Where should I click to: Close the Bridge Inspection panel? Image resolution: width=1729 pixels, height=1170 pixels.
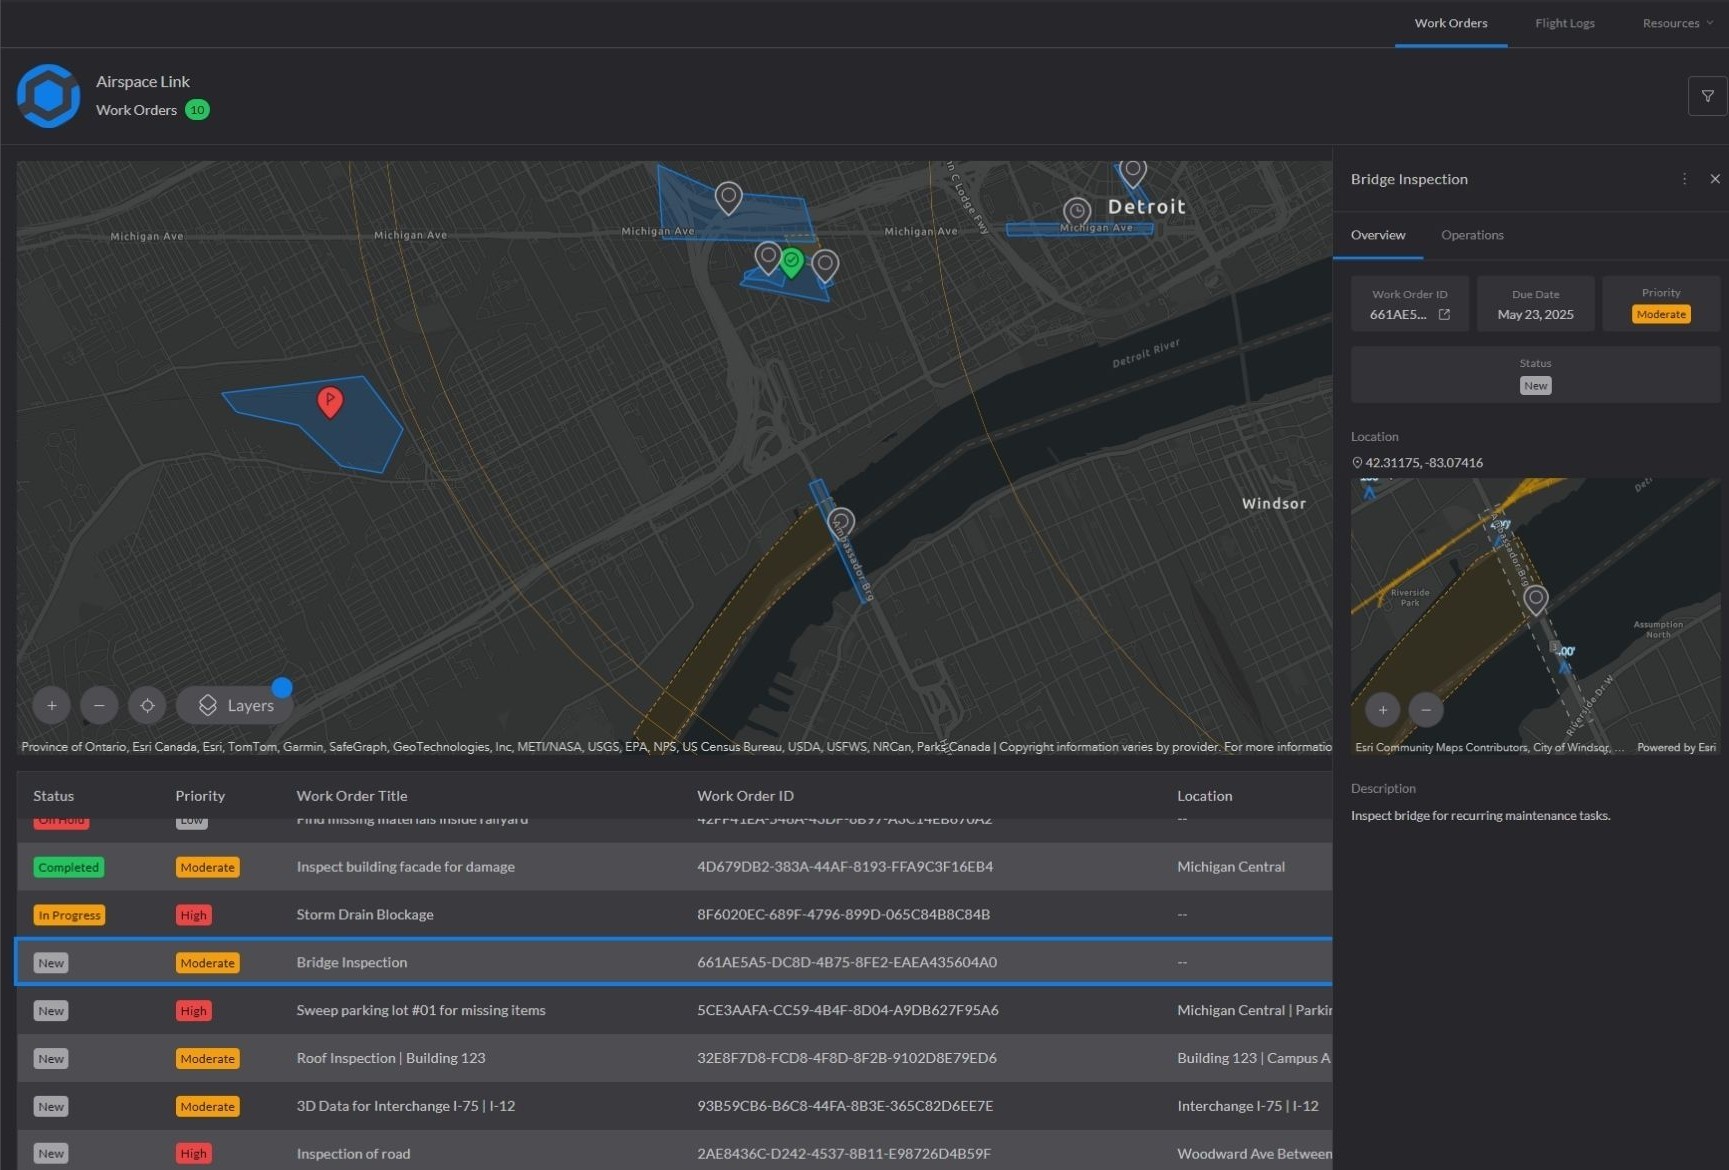(1715, 179)
